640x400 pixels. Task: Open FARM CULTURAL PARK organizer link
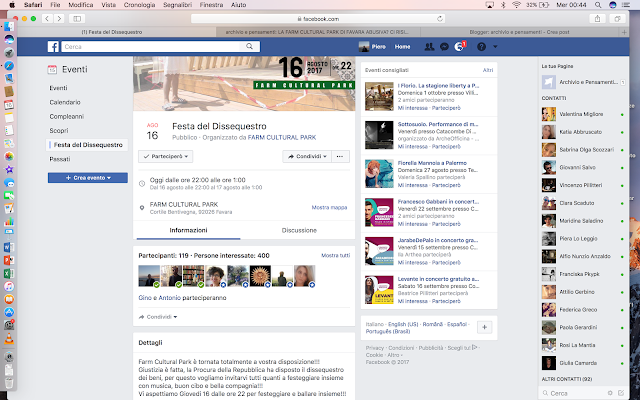[x=282, y=138]
